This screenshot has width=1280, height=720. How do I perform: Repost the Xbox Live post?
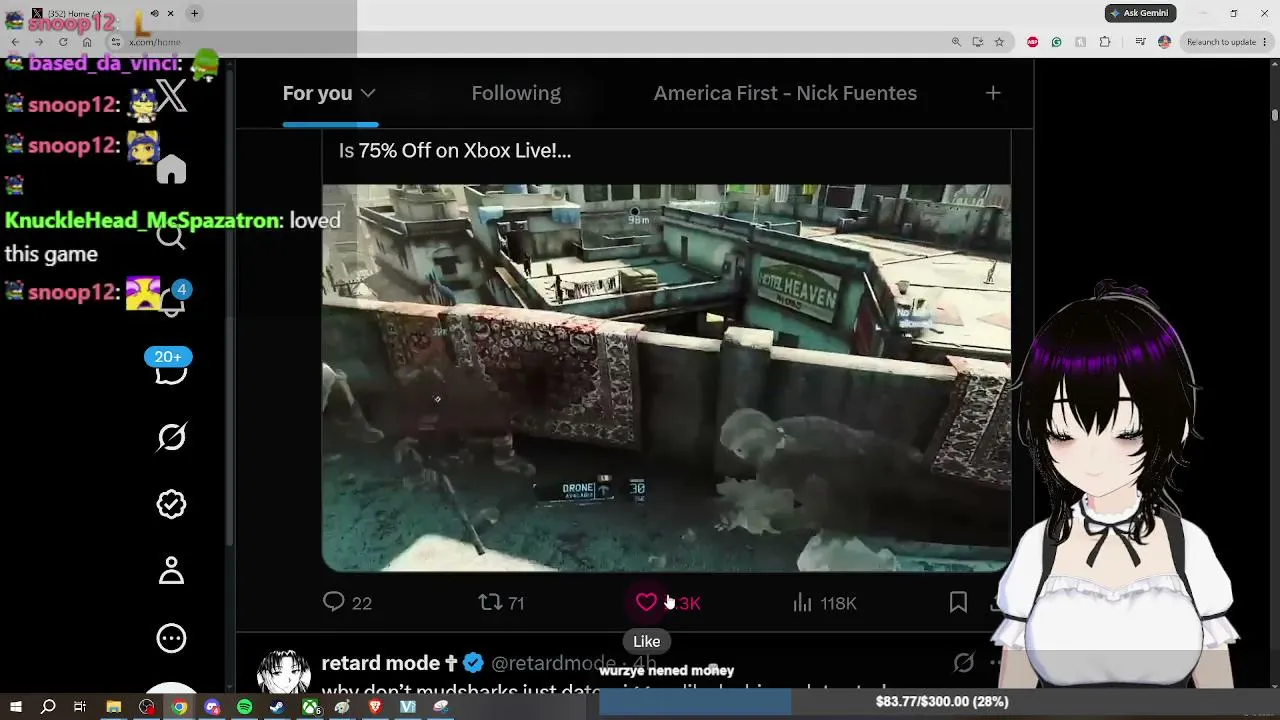pyautogui.click(x=501, y=602)
